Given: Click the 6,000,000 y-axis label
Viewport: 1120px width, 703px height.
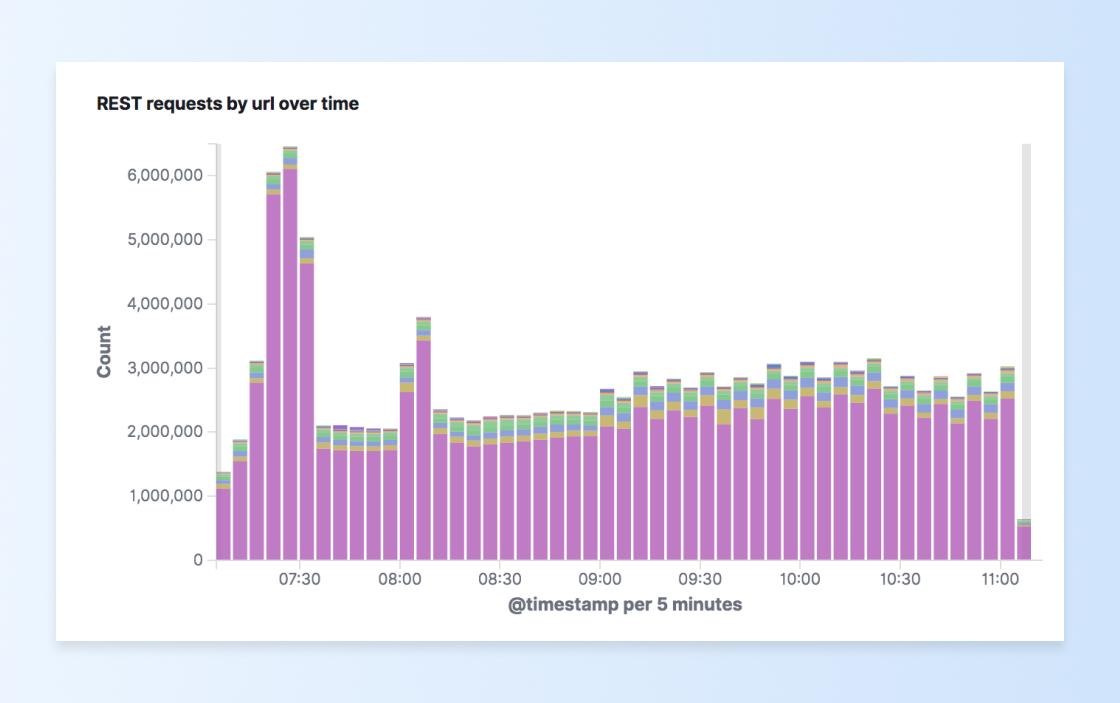Looking at the screenshot, I should pyautogui.click(x=165, y=175).
